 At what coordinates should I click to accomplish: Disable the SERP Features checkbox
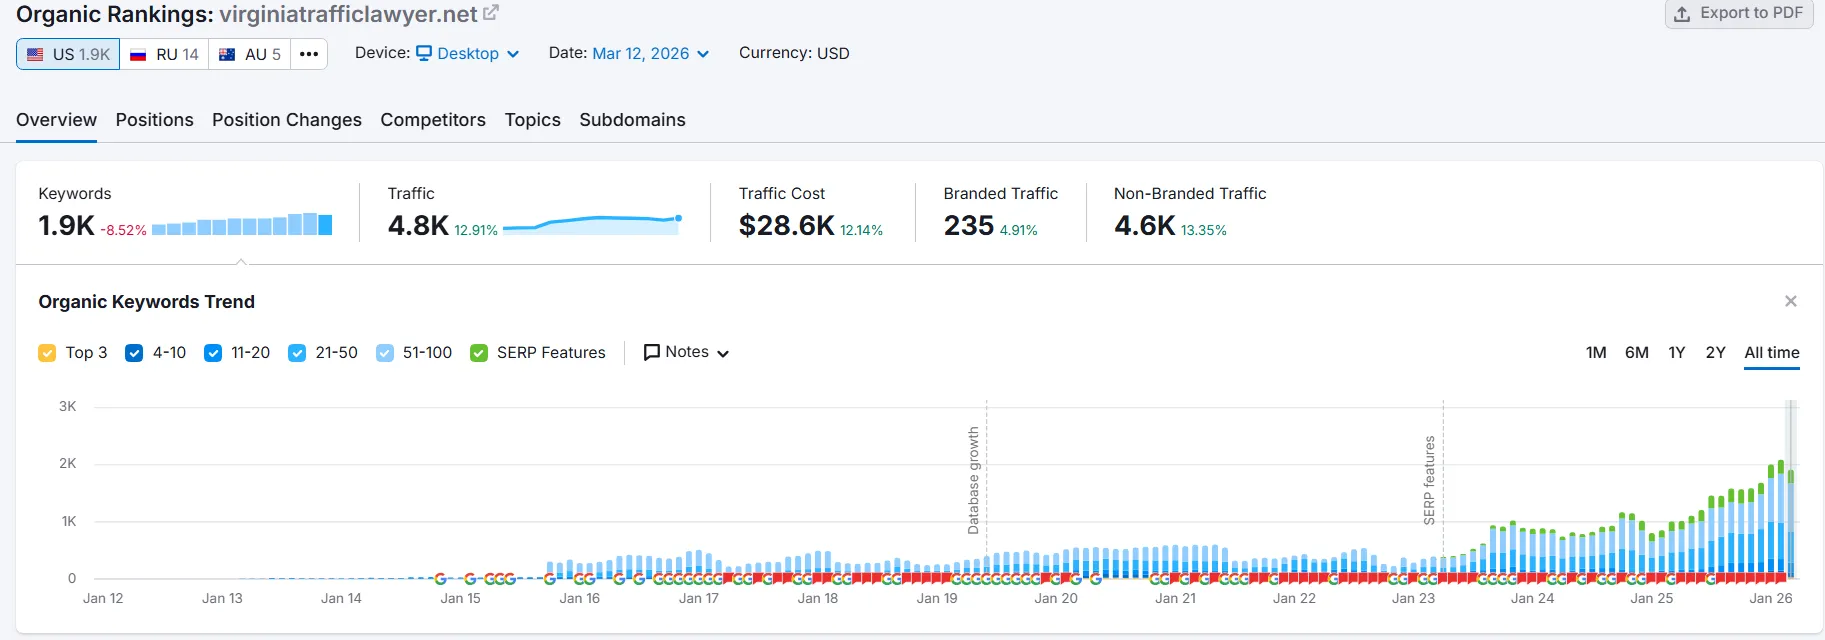[x=479, y=353]
